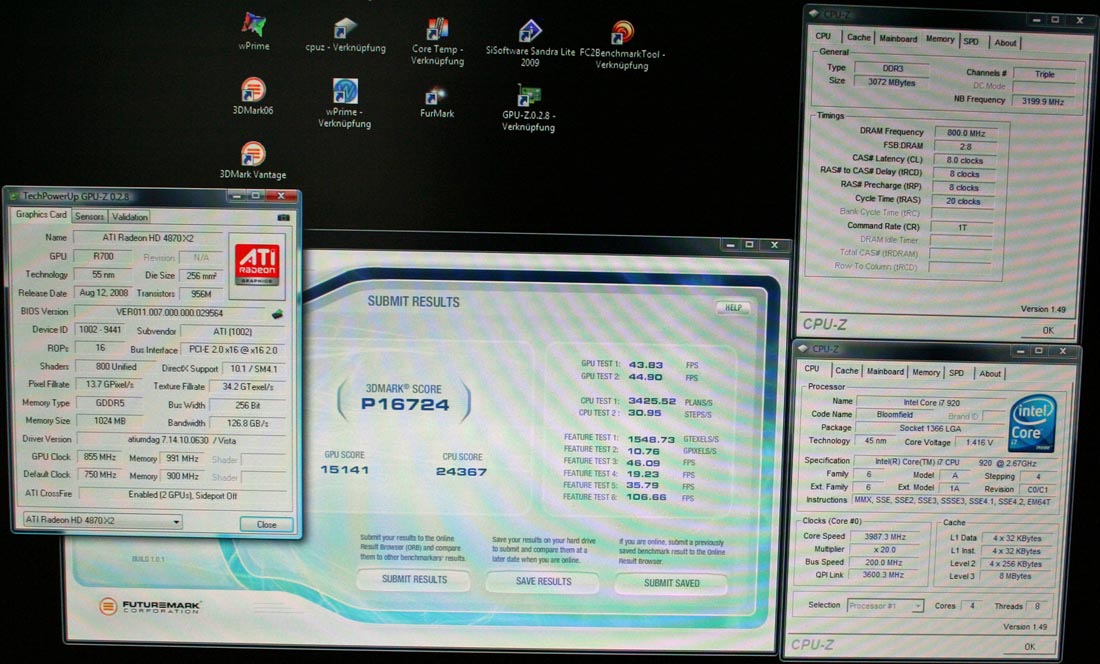
Task: Launch the cpuz - Verknüpfung desktop icon
Action: click(x=345, y=35)
